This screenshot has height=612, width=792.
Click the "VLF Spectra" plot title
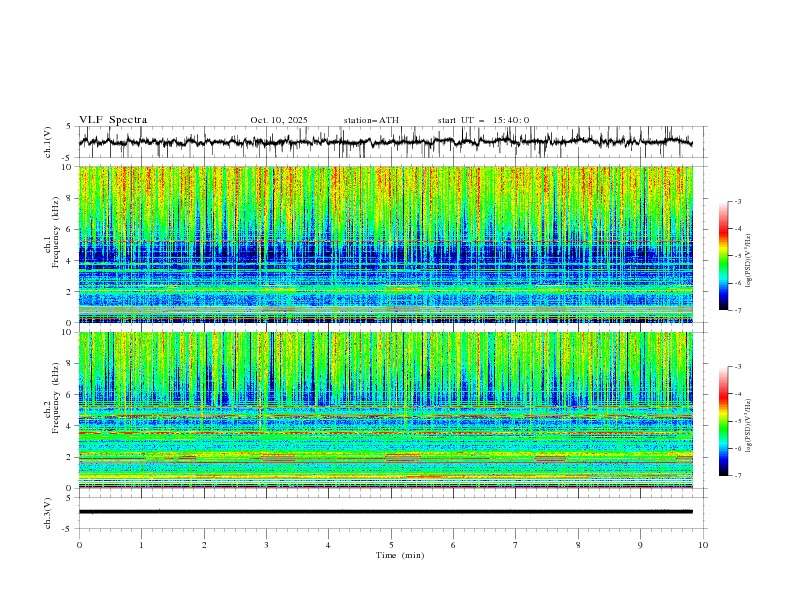pos(113,120)
